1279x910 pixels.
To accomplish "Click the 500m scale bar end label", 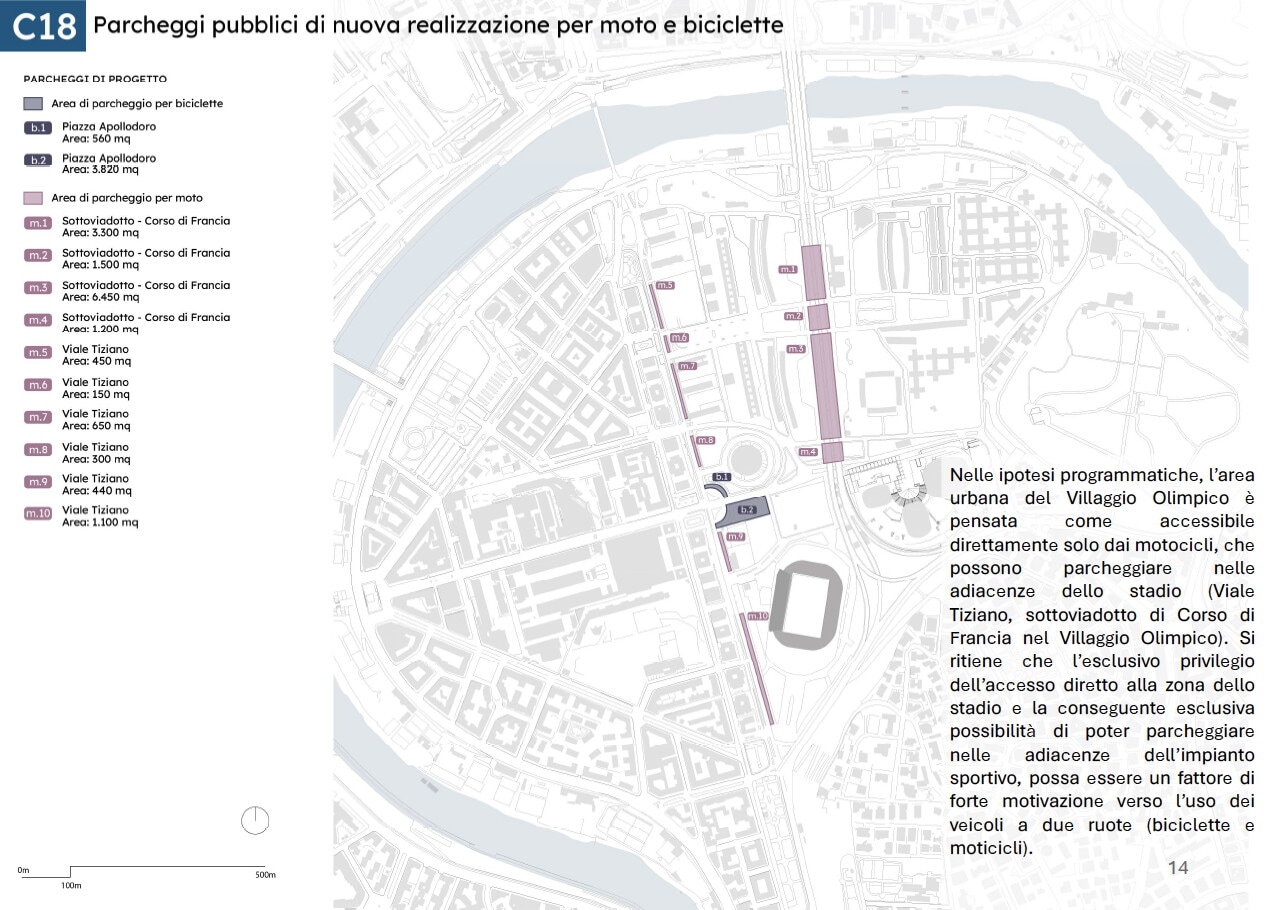I will click(x=265, y=875).
